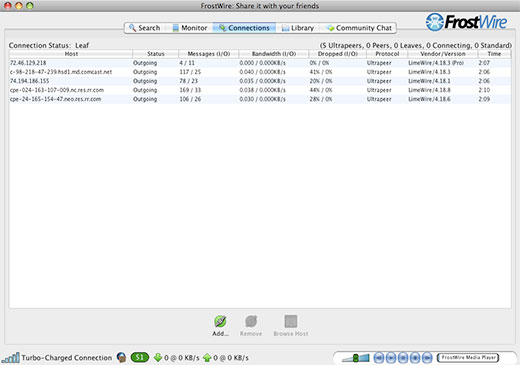Viewport: 520px width, 365px height.
Task: Go to the Library tab
Action: [x=298, y=28]
